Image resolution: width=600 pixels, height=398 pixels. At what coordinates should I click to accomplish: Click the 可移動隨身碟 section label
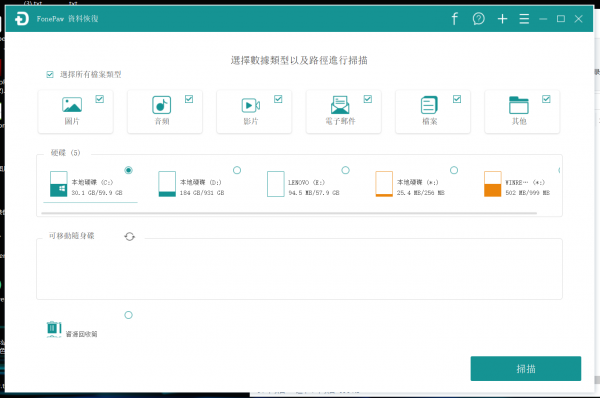[71, 236]
